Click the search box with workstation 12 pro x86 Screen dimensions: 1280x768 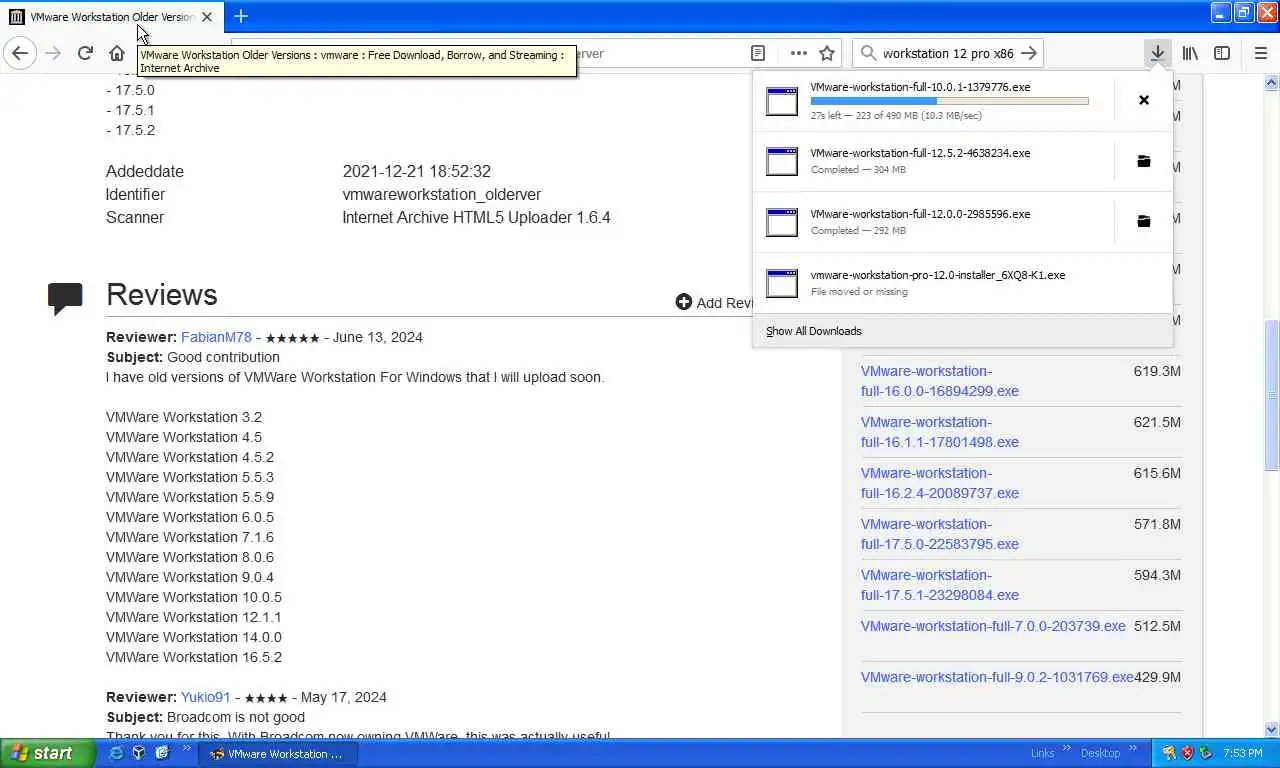tap(948, 53)
